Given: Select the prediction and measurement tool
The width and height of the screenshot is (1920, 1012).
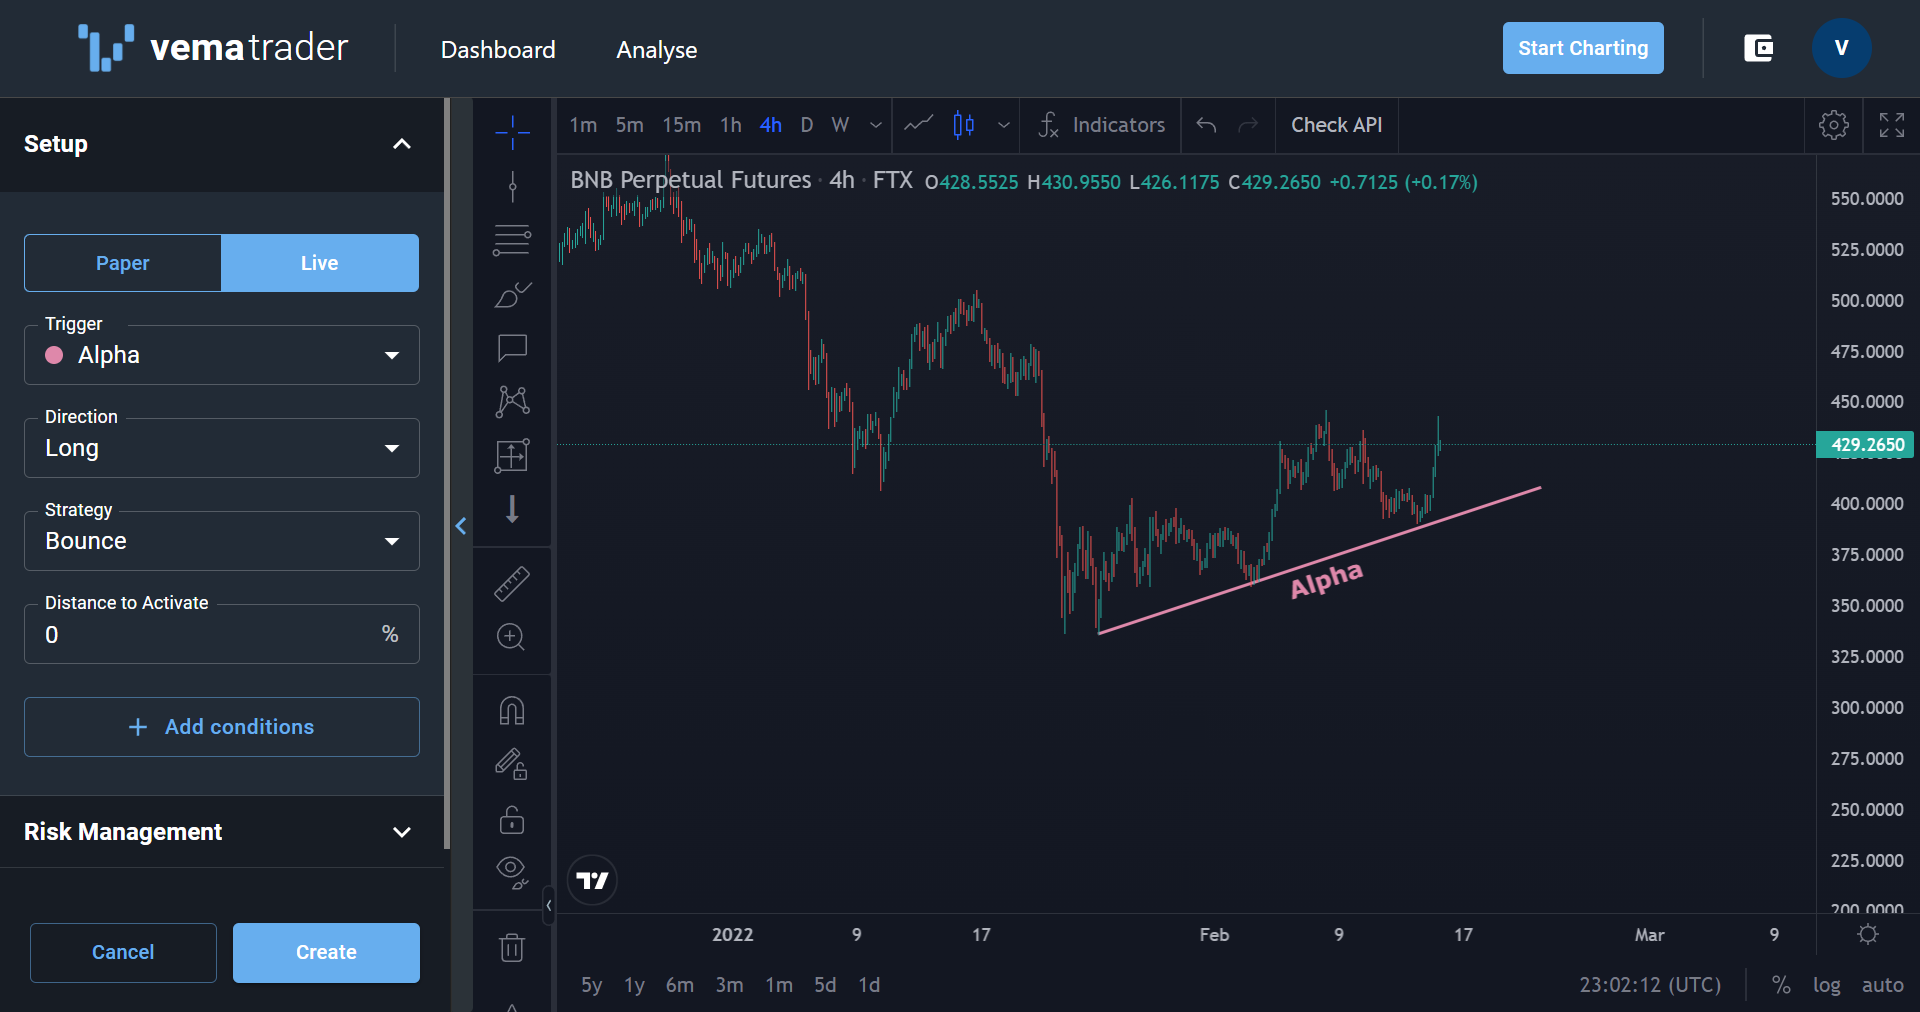Looking at the screenshot, I should 512,455.
